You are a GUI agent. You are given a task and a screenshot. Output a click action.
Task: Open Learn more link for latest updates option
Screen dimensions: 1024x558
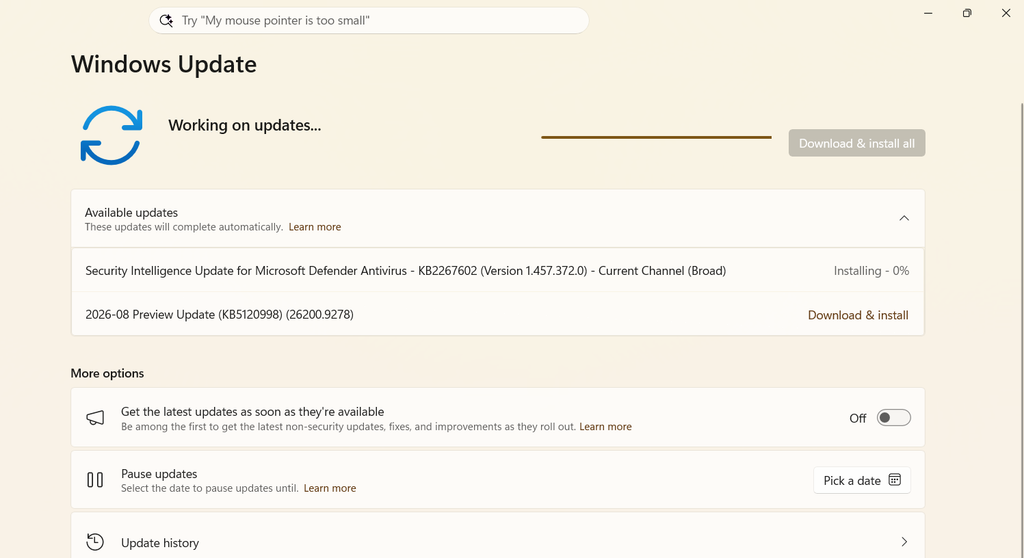point(605,427)
